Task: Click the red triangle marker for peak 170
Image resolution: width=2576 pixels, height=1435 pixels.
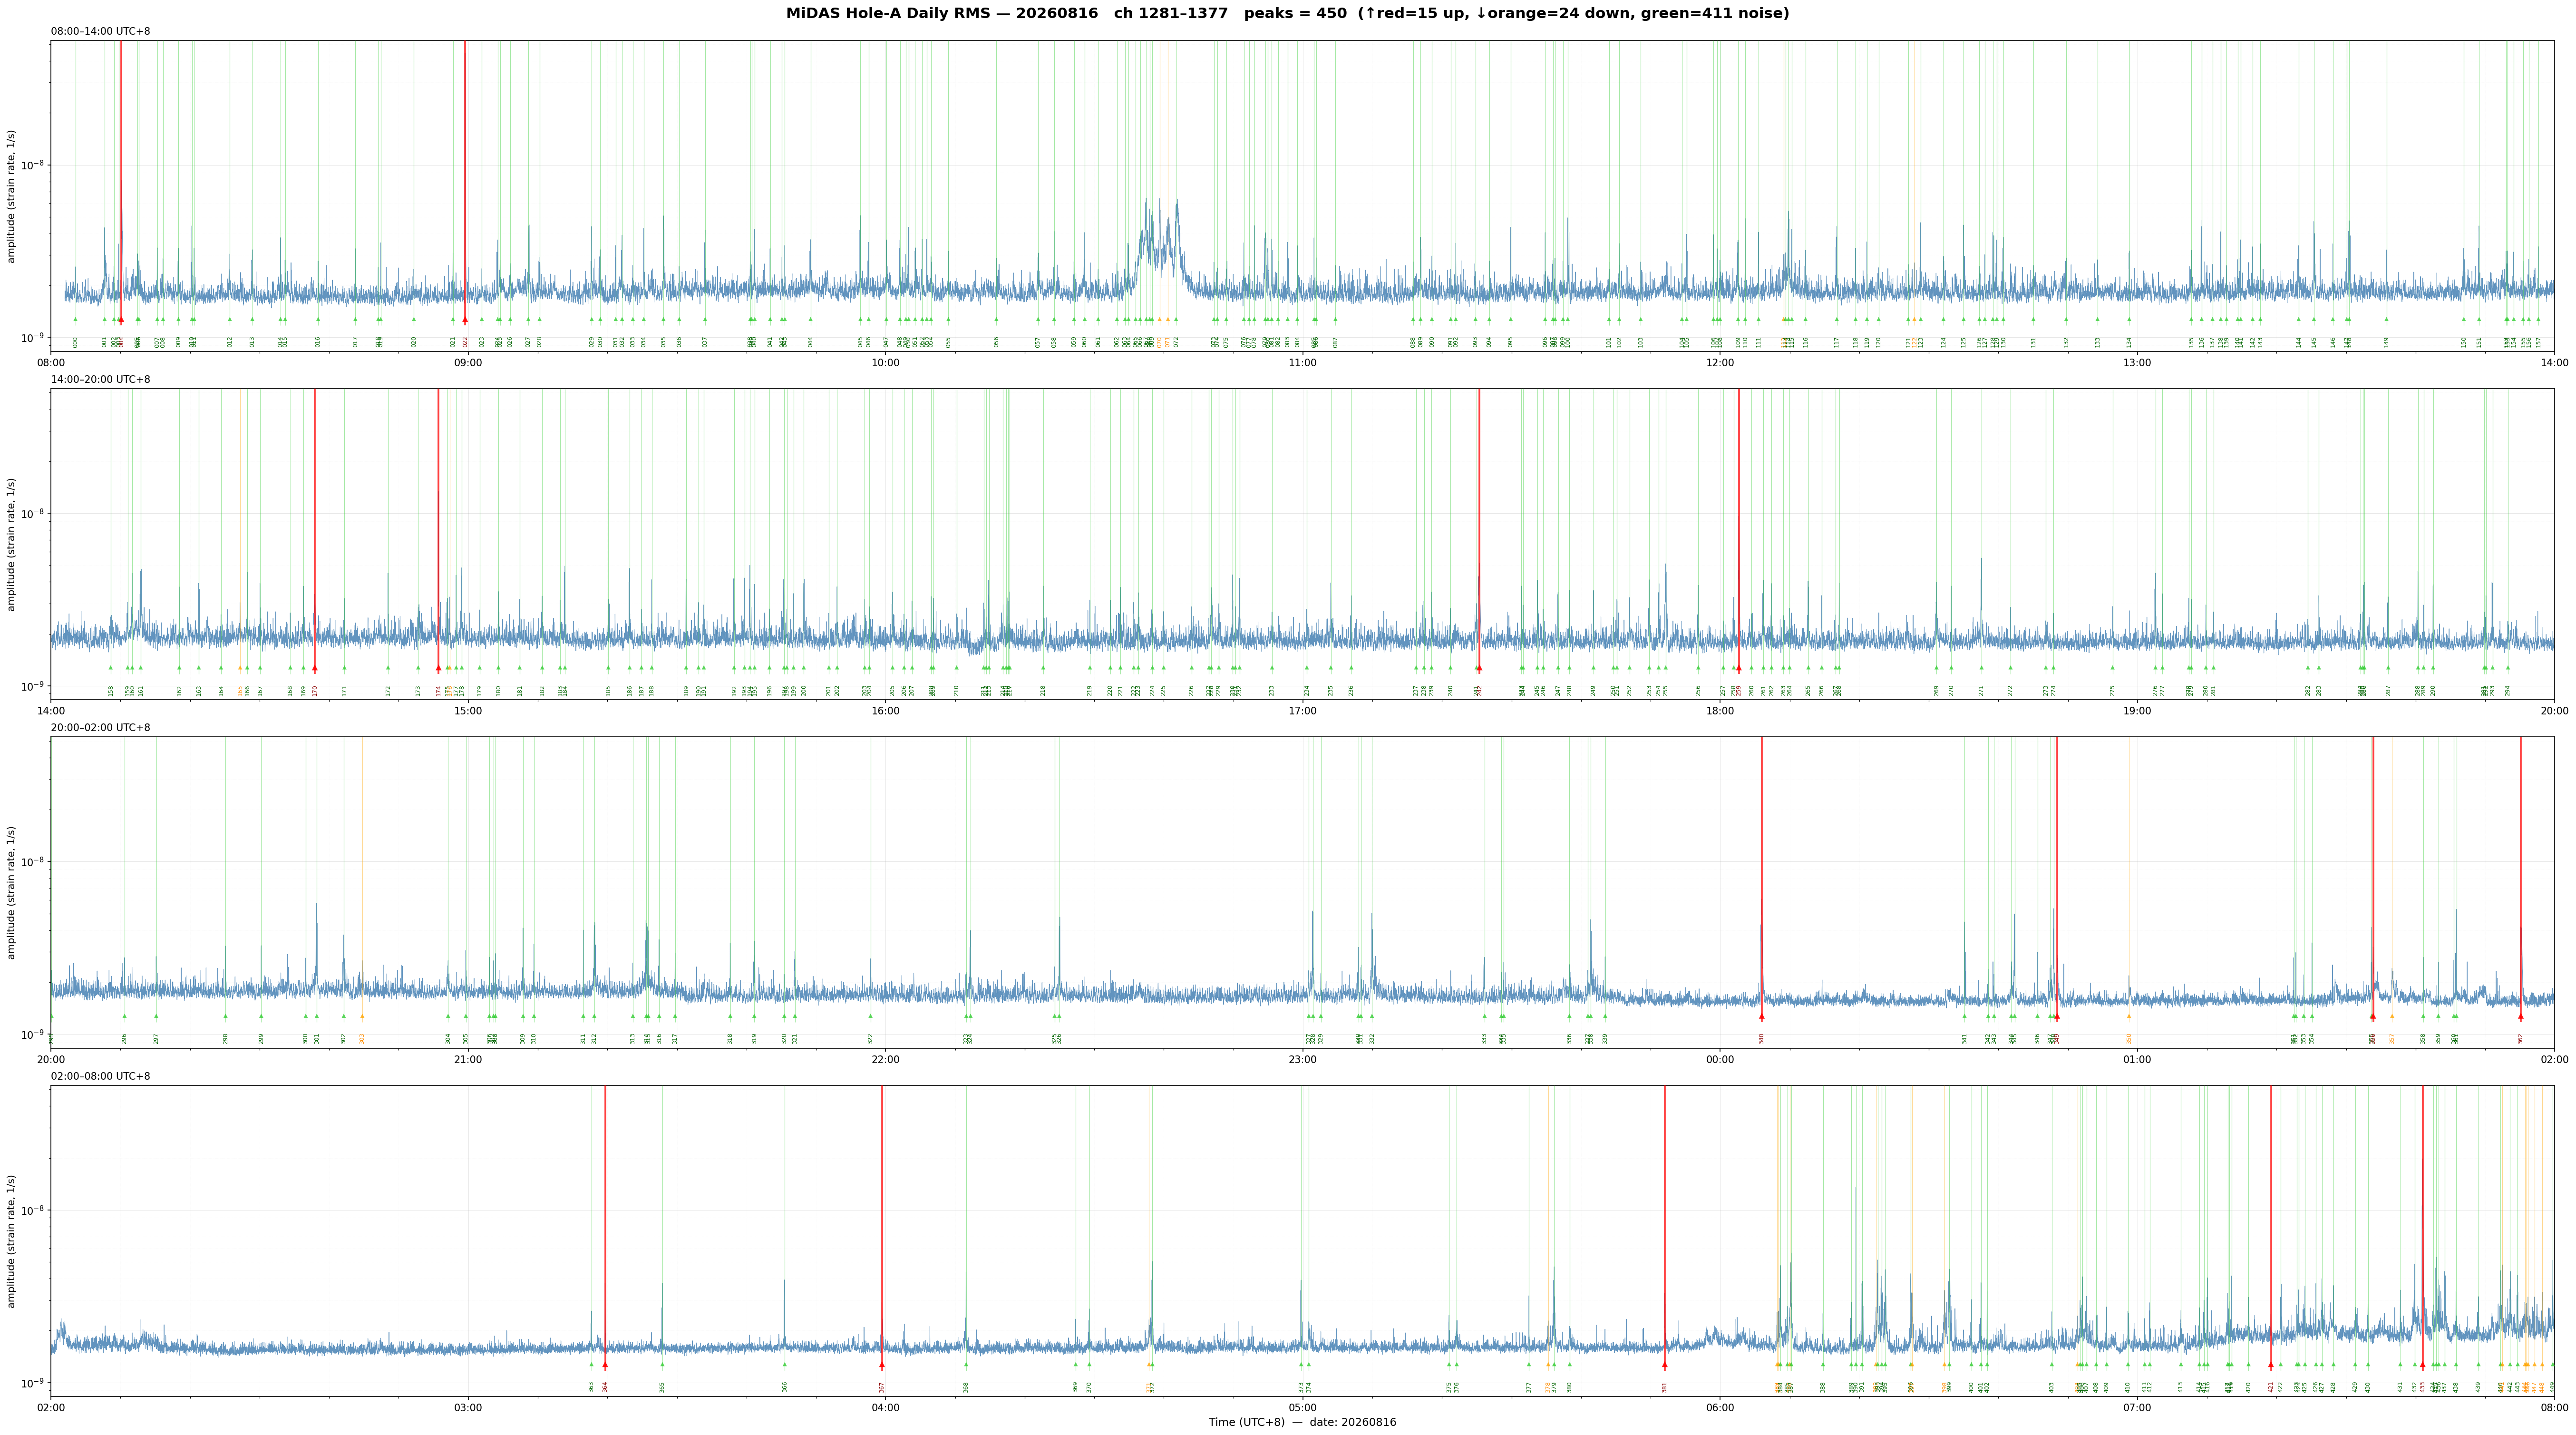Action: click(315, 668)
